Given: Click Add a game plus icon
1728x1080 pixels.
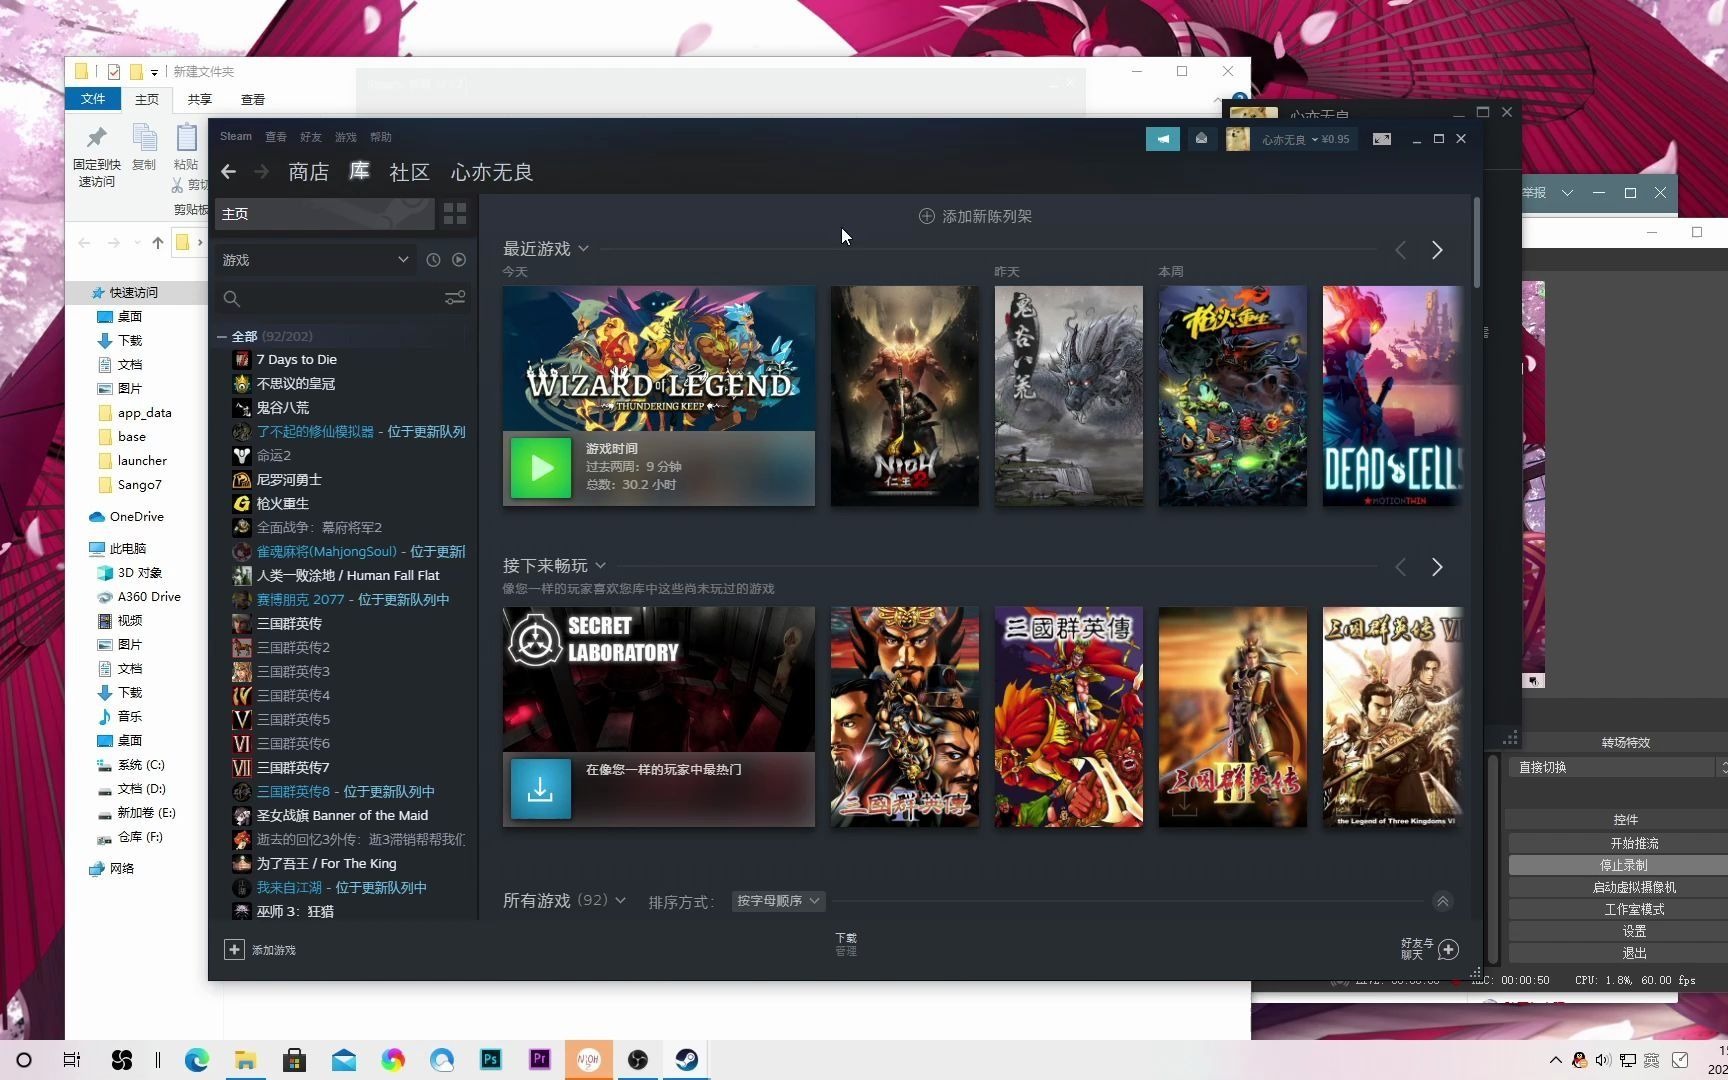Looking at the screenshot, I should click(234, 949).
